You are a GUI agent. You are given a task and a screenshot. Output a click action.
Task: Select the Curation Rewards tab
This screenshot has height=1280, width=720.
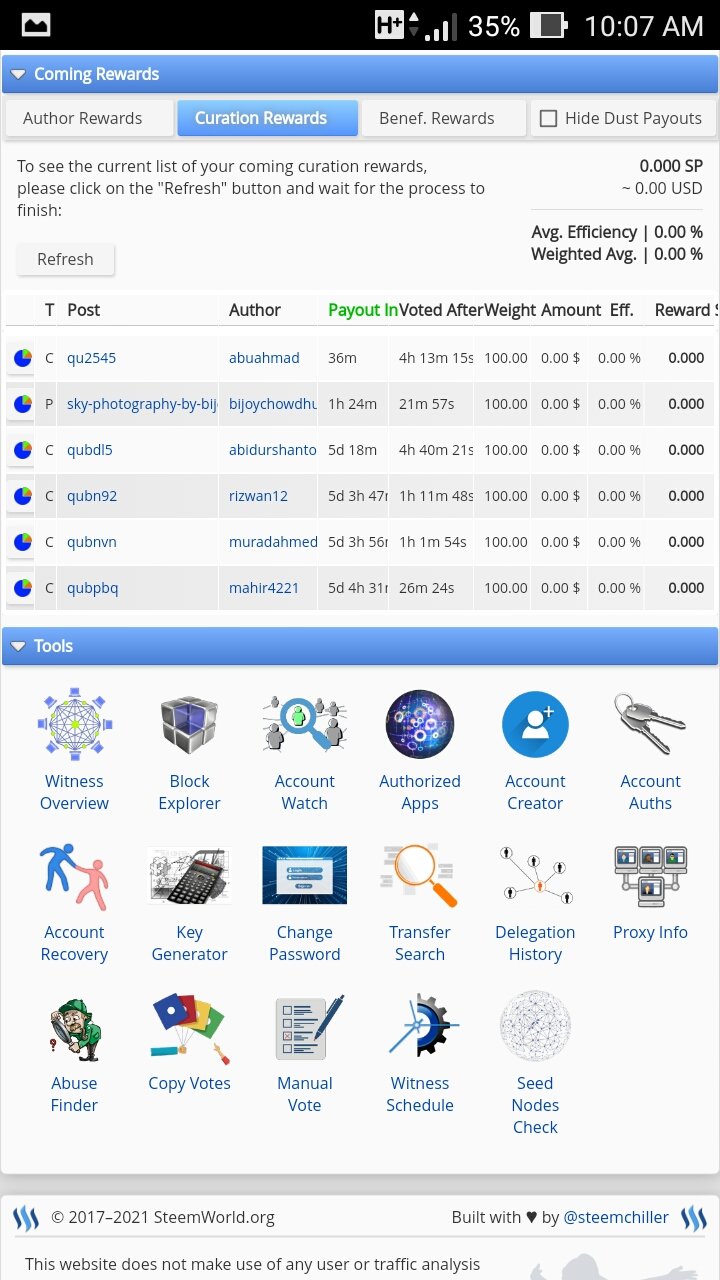pyautogui.click(x=268, y=118)
